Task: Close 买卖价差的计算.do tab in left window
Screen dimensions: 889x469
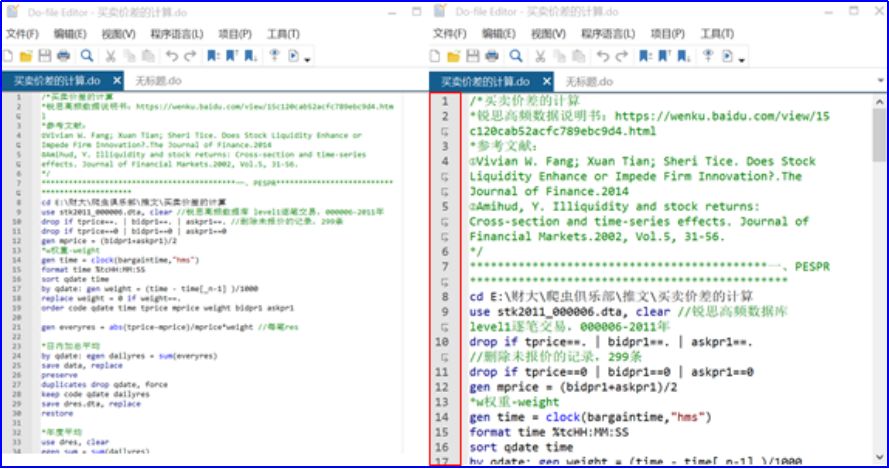Action: (x=117, y=81)
